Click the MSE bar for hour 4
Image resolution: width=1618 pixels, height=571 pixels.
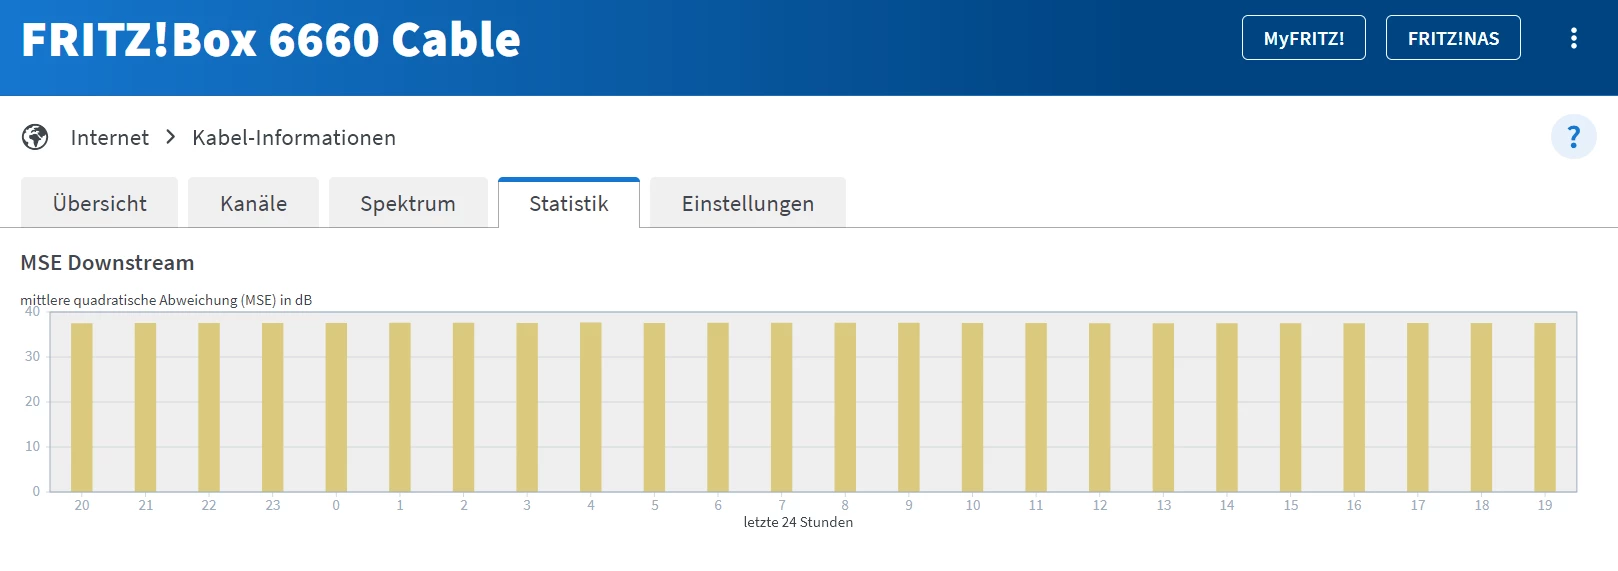click(x=591, y=407)
